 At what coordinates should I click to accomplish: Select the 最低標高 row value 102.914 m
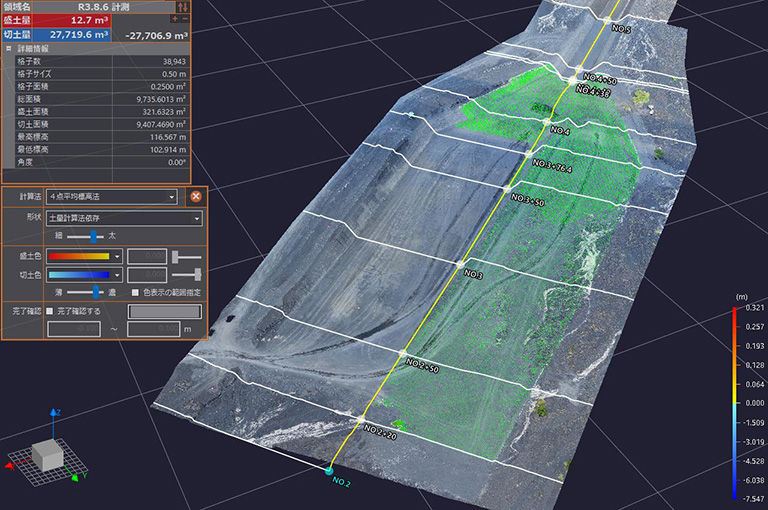[168, 149]
